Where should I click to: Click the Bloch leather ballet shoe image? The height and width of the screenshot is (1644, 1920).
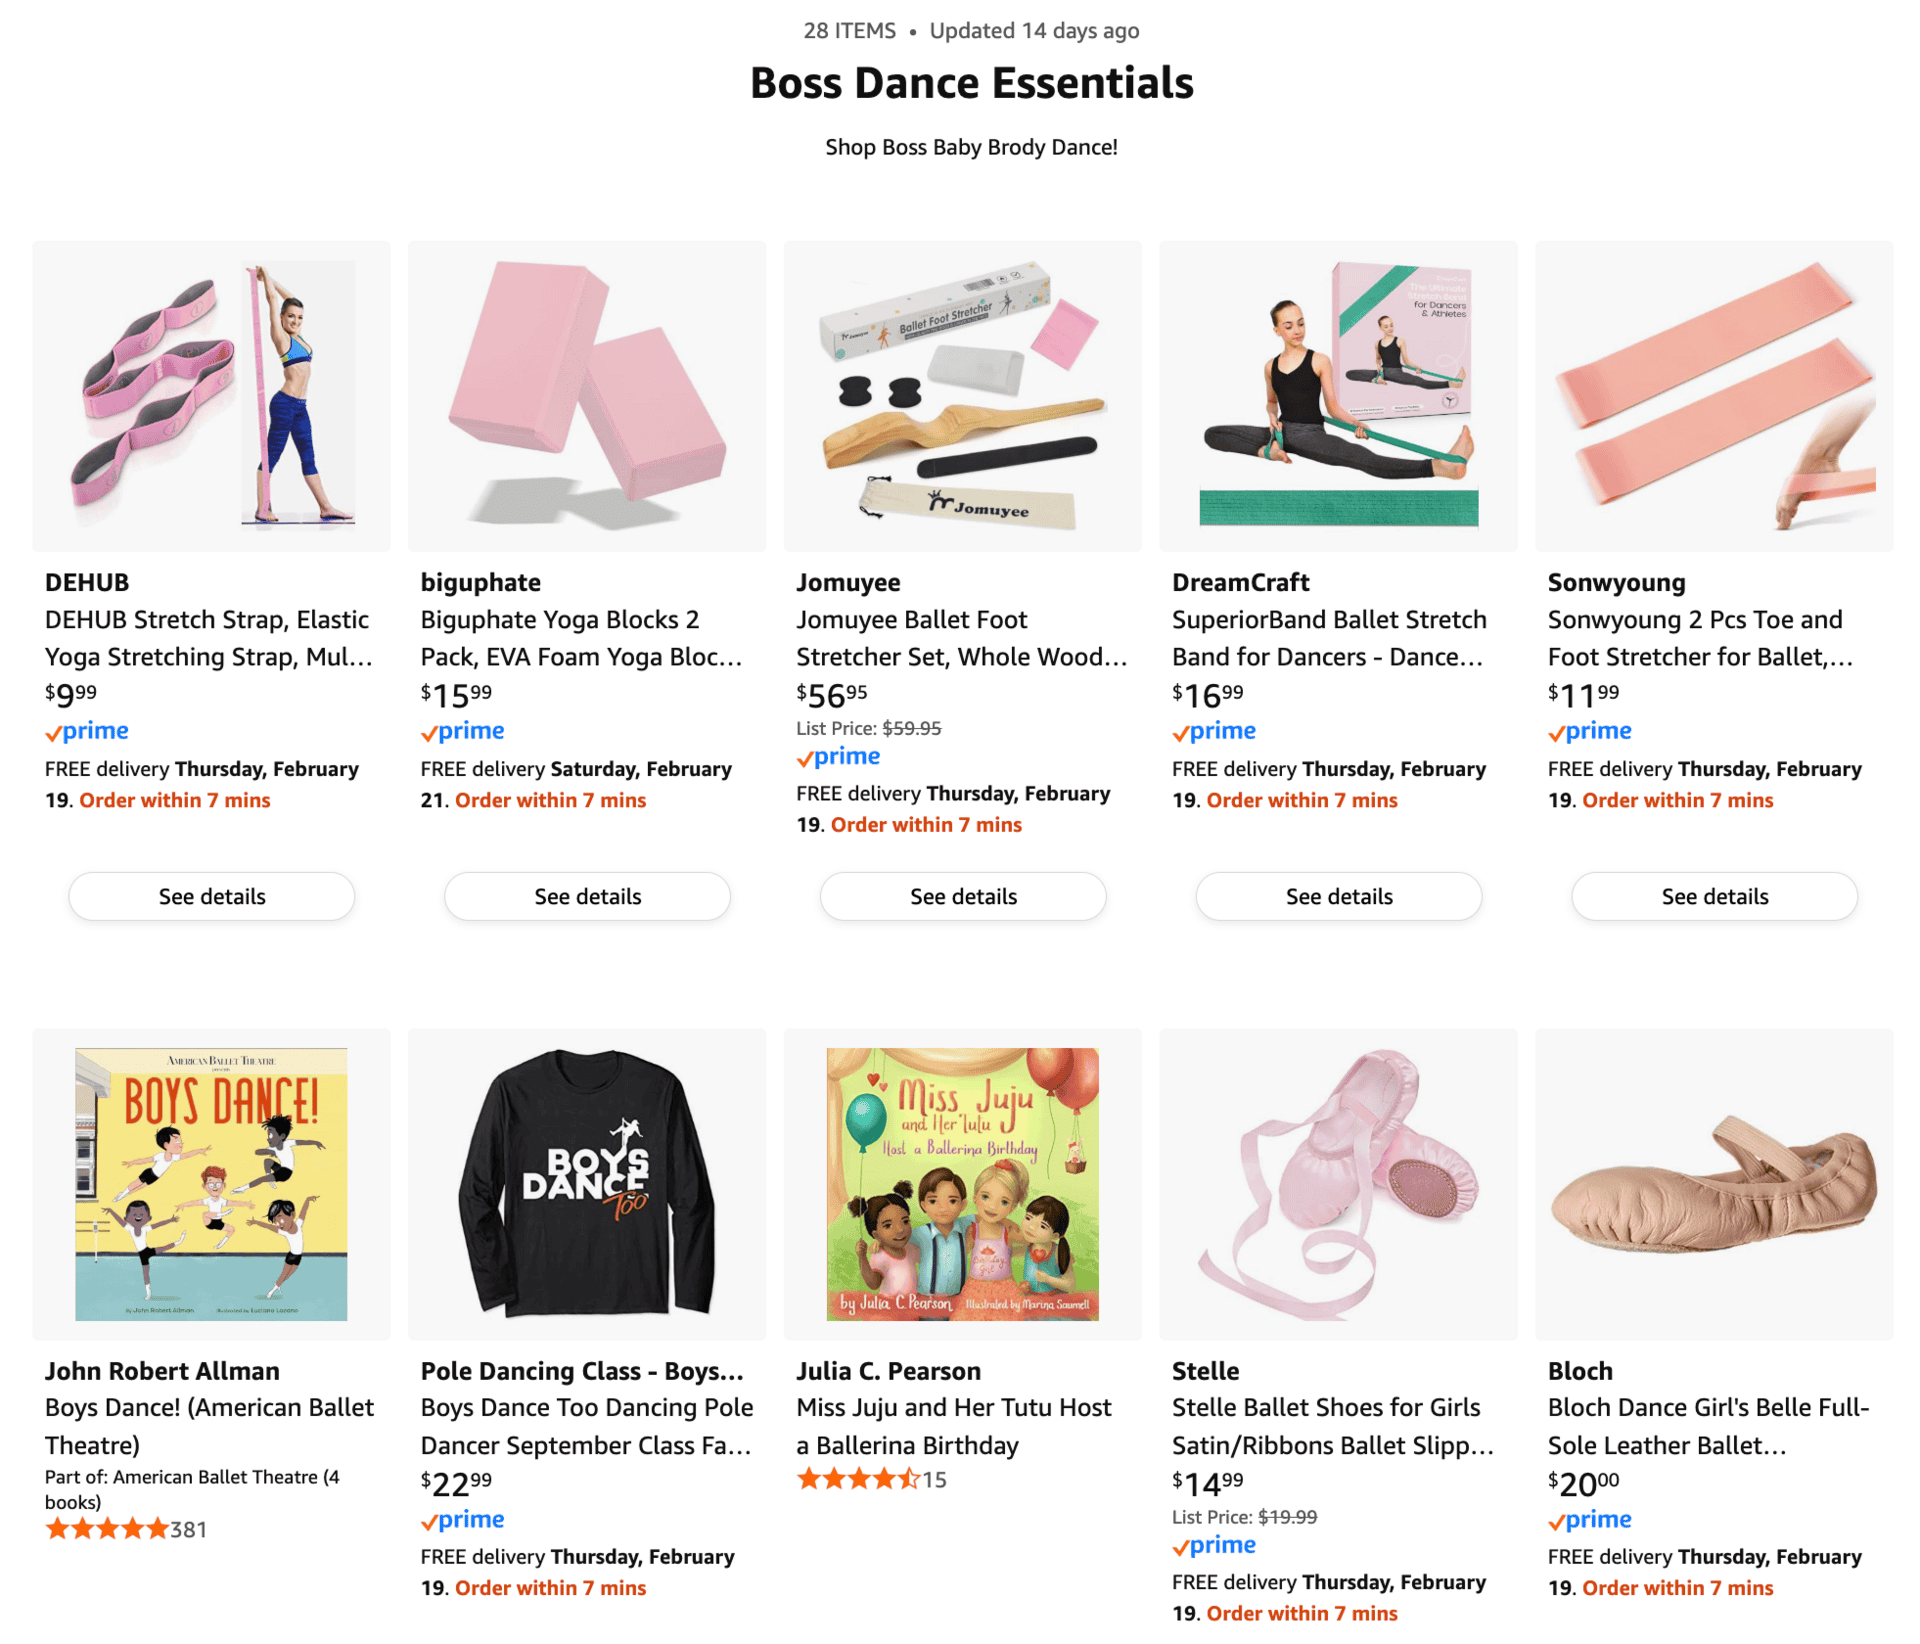pos(1713,1183)
